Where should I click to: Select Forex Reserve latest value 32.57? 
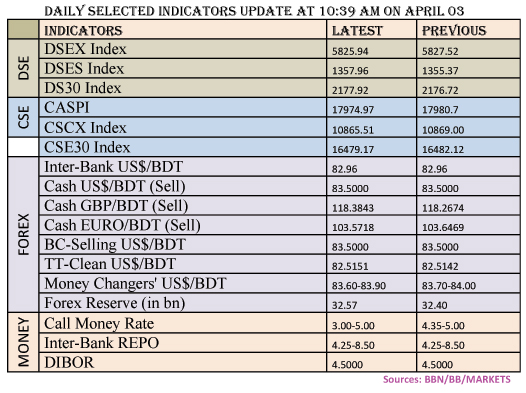click(x=344, y=305)
